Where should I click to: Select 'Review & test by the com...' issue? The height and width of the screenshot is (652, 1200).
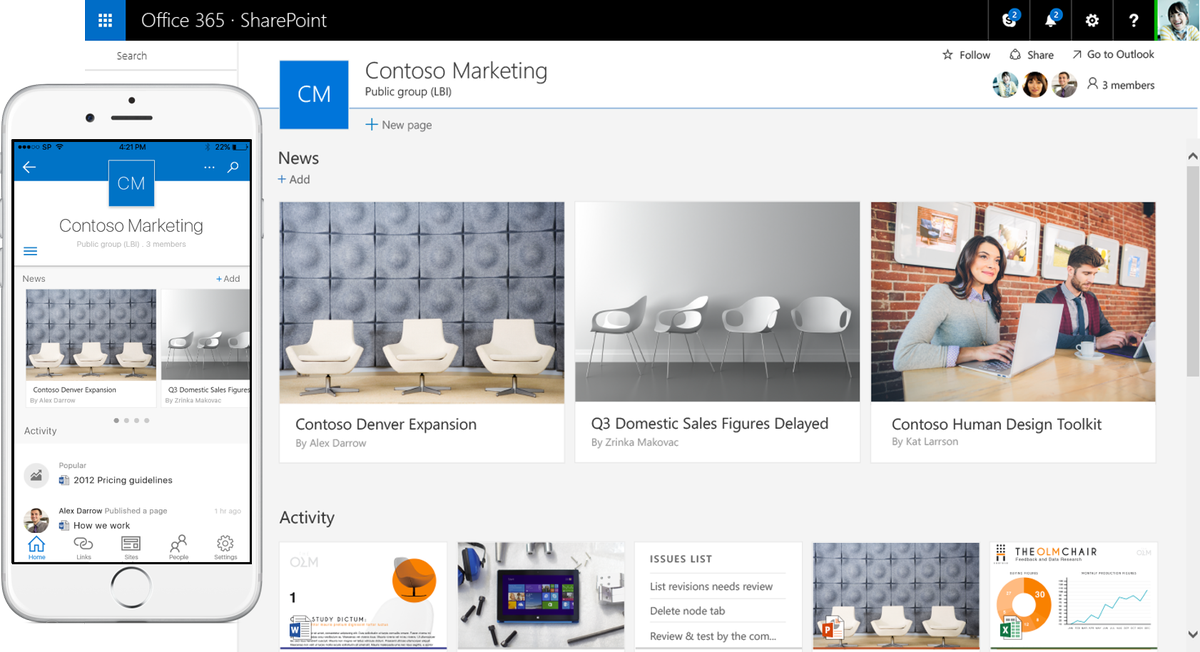pyautogui.click(x=713, y=636)
